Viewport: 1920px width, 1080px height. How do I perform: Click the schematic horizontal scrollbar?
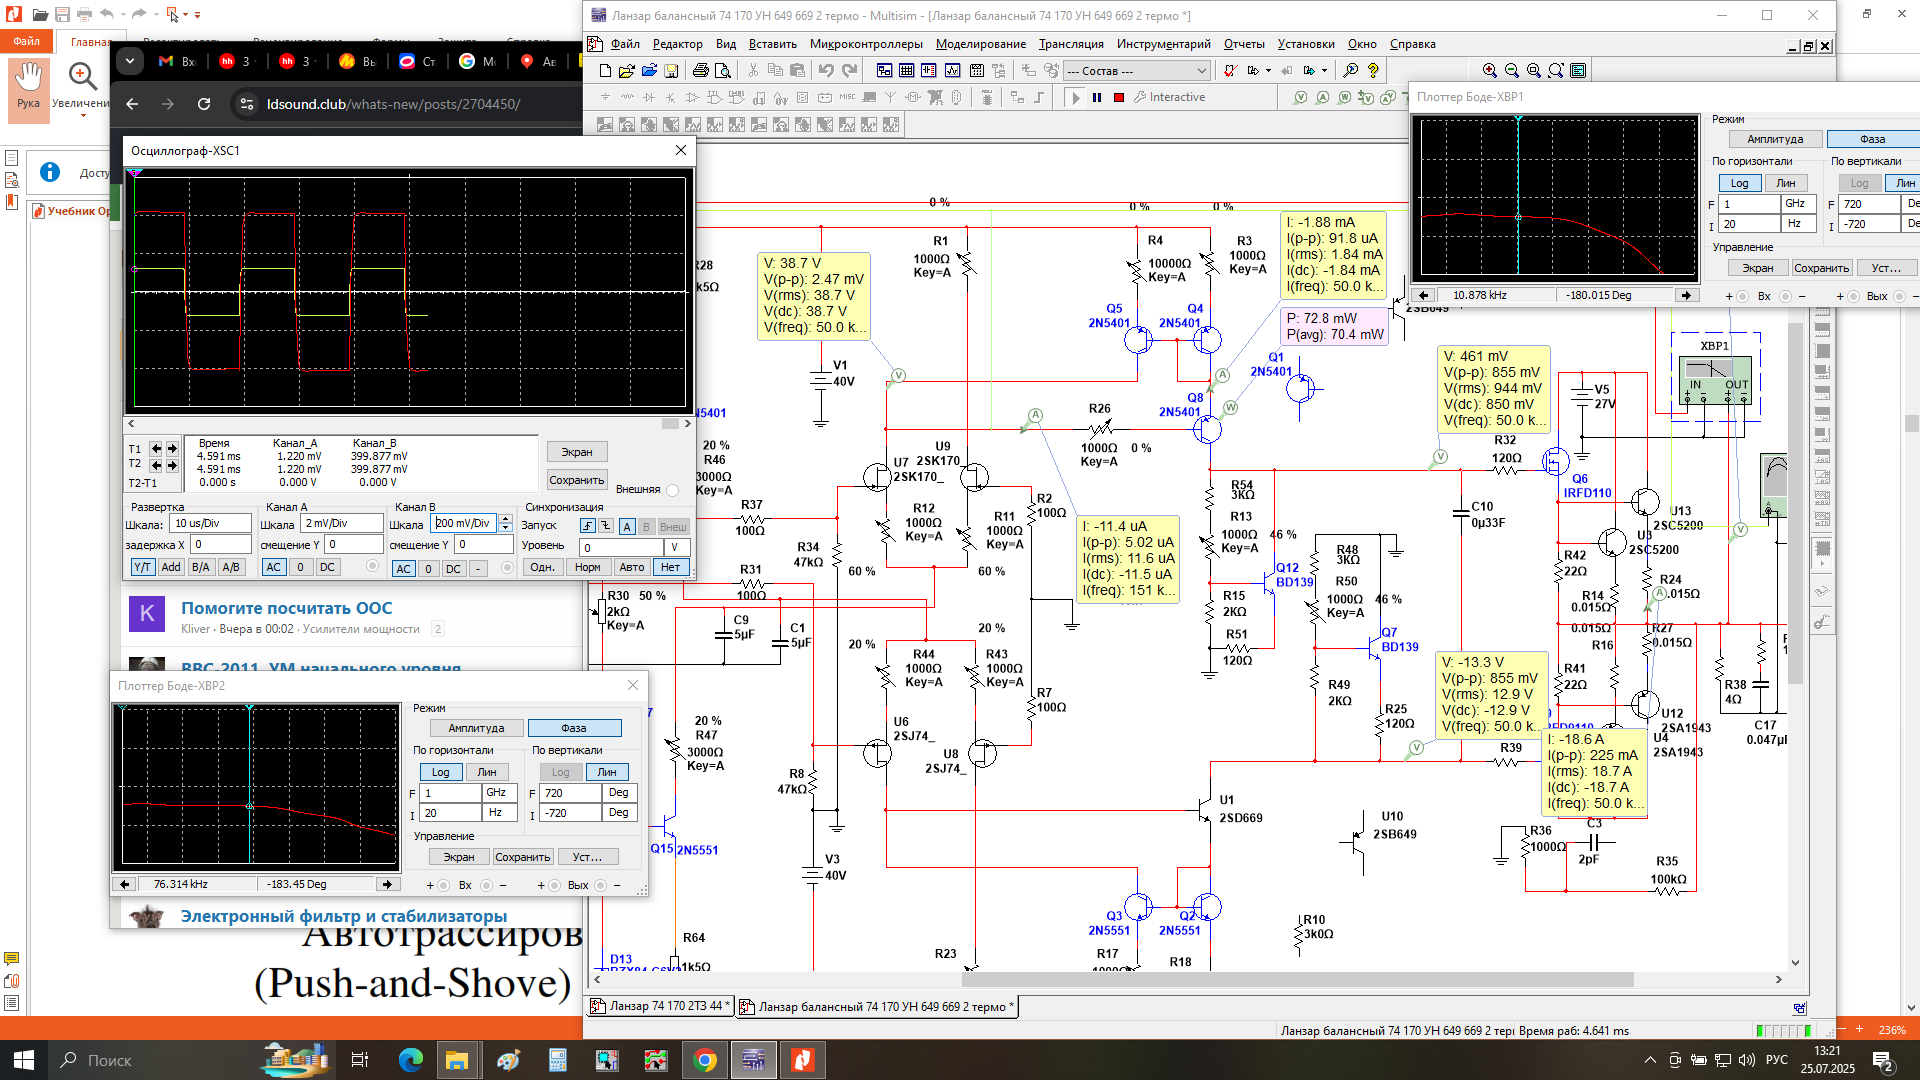(1298, 980)
